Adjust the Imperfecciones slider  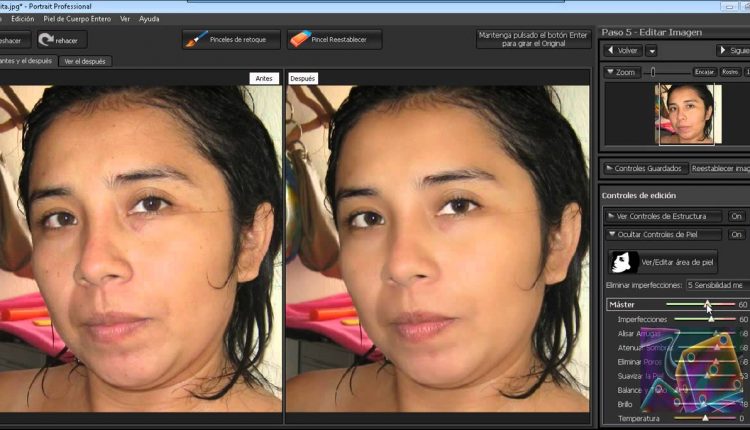pos(711,319)
